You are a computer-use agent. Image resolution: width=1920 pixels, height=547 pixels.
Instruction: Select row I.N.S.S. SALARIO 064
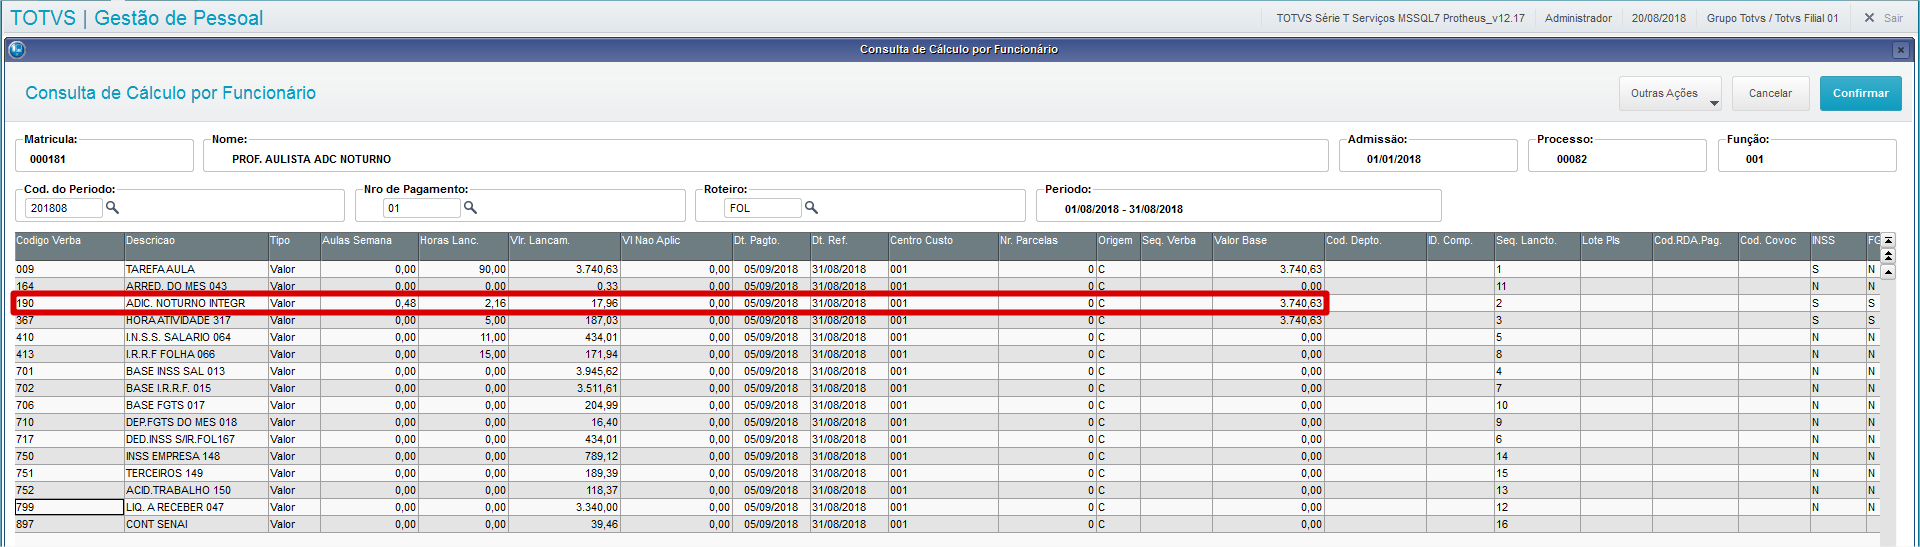point(947,337)
